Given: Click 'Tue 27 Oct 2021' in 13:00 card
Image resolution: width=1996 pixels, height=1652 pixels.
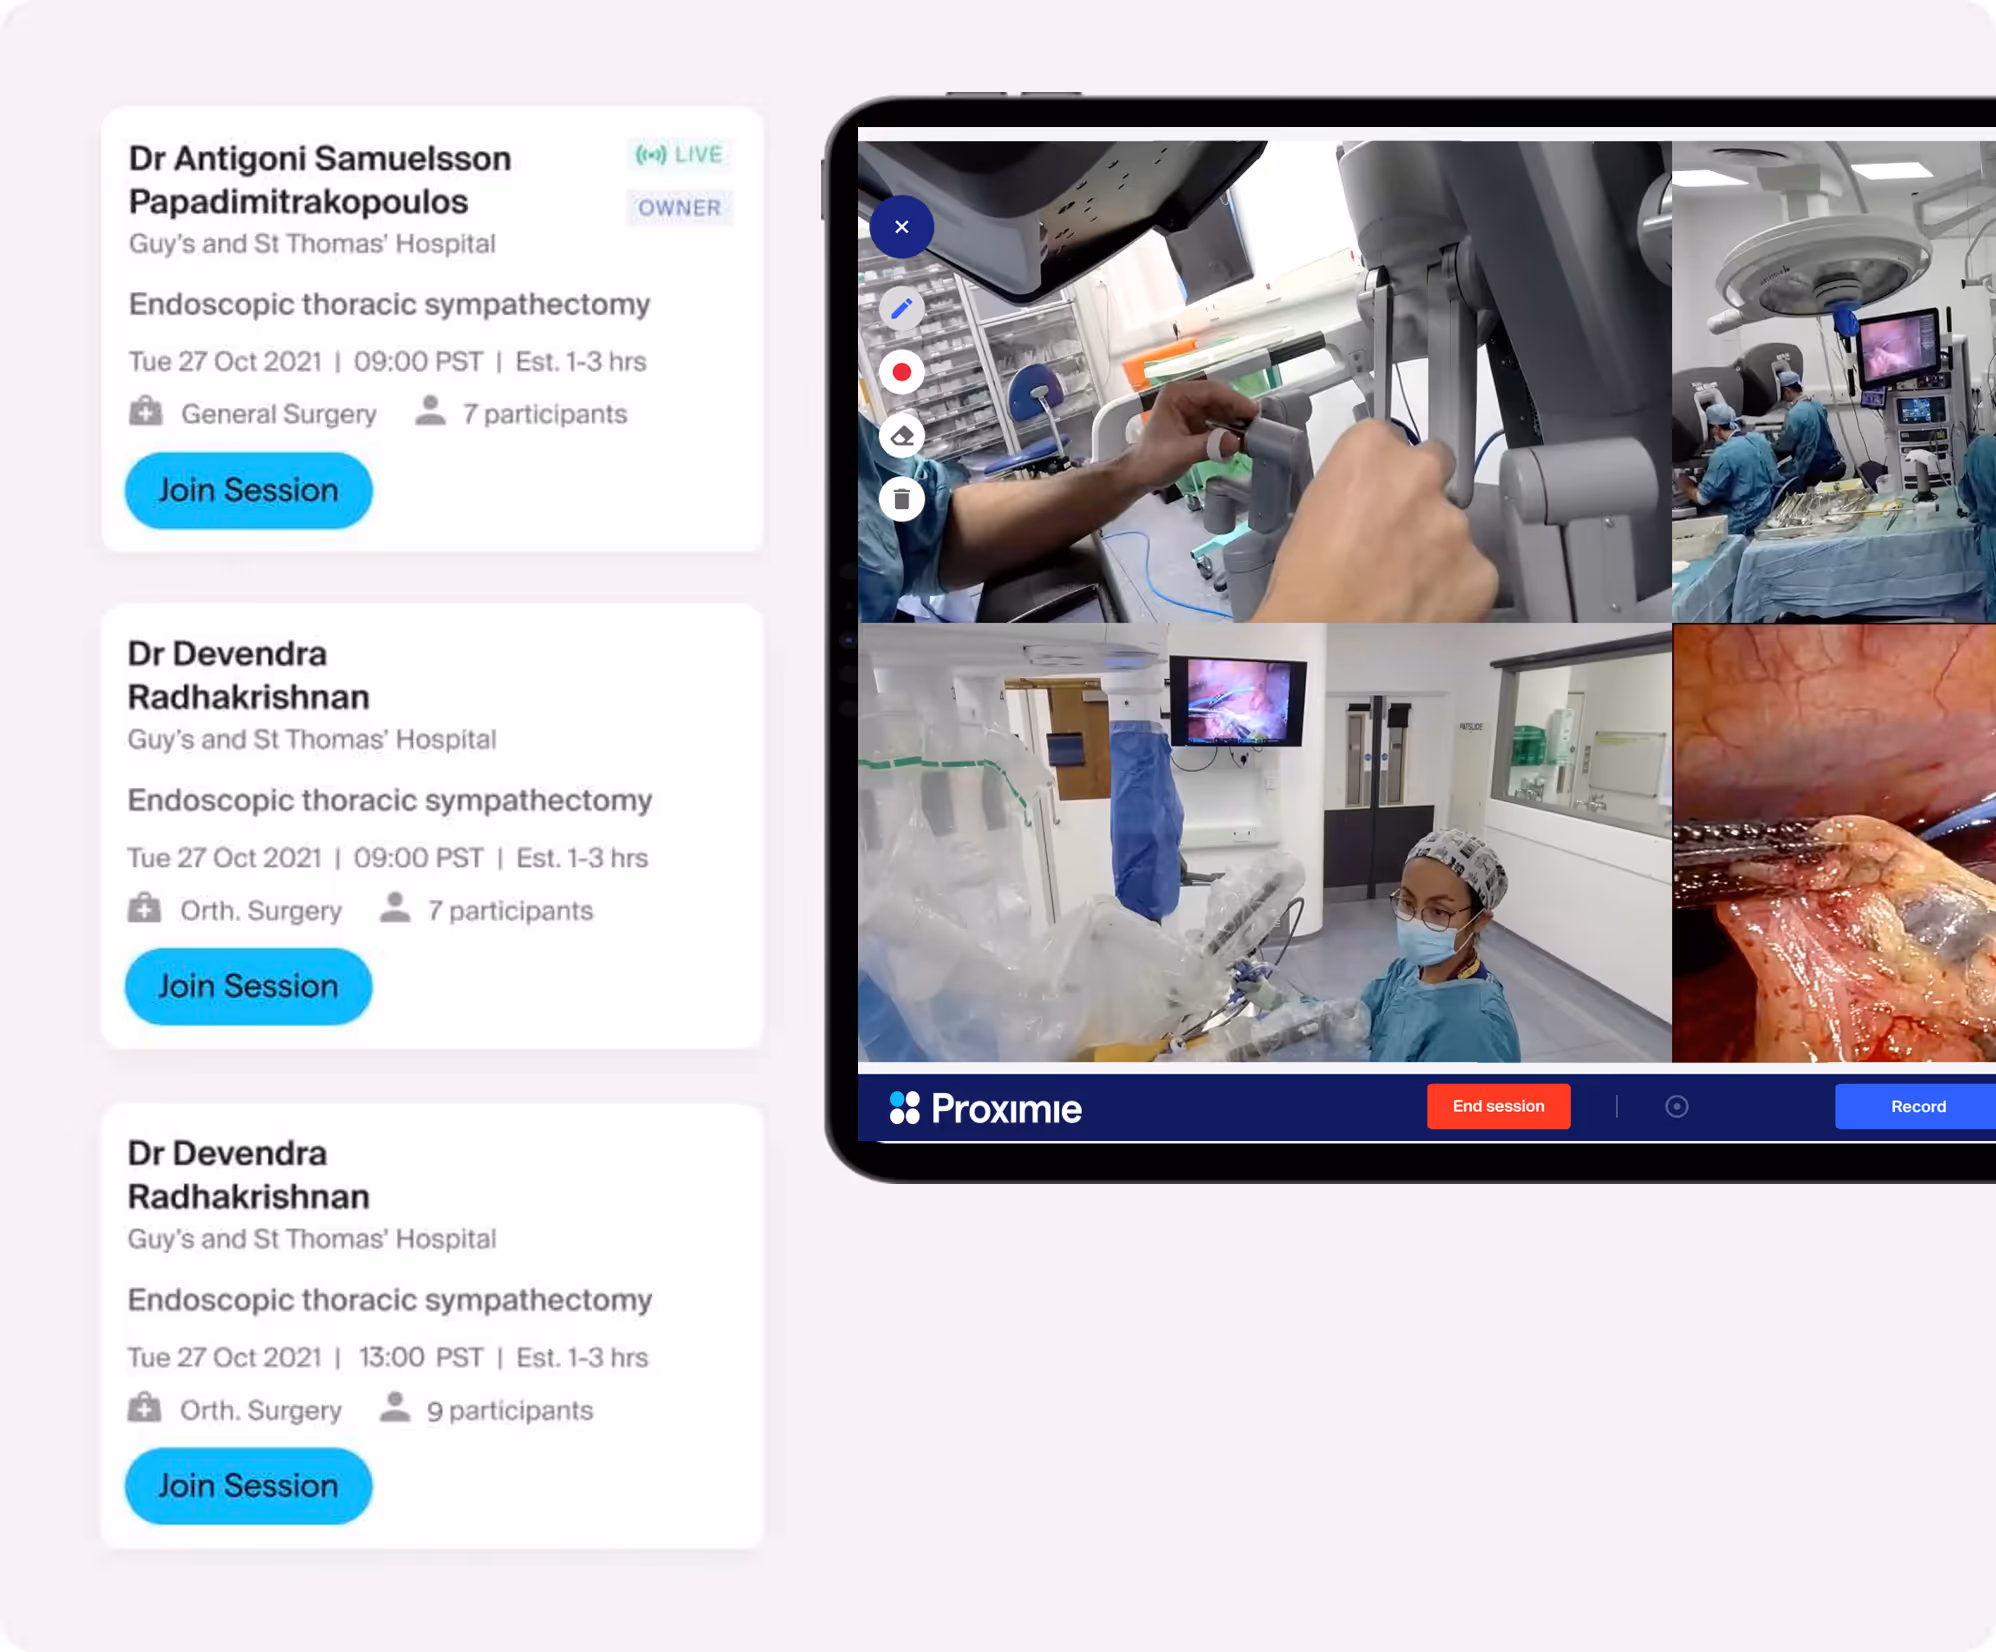Looking at the screenshot, I should pos(224,1357).
